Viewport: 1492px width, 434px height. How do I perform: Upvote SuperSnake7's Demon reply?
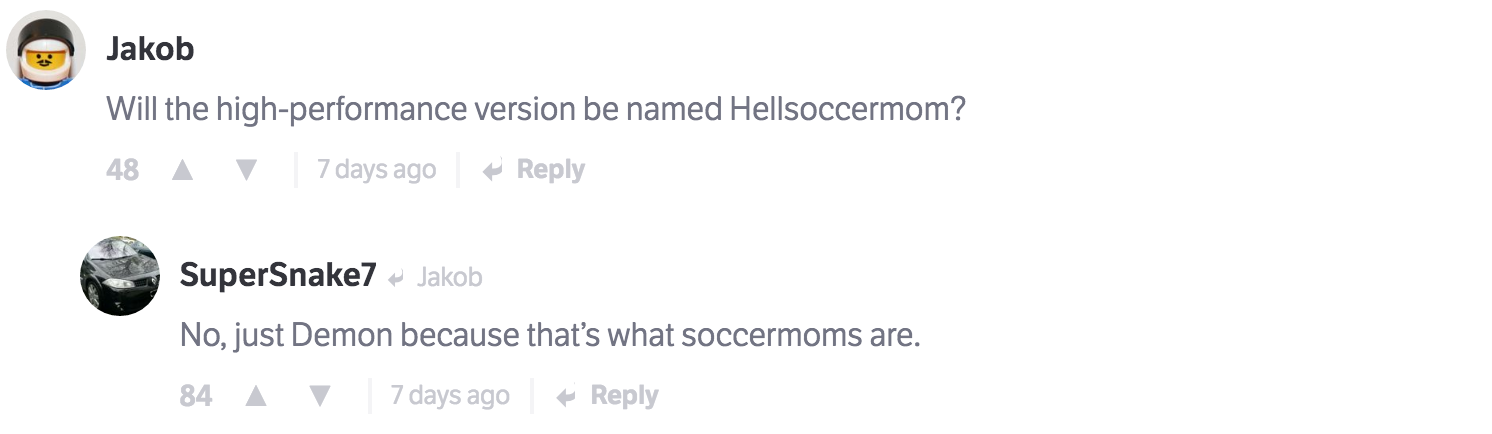[256, 396]
